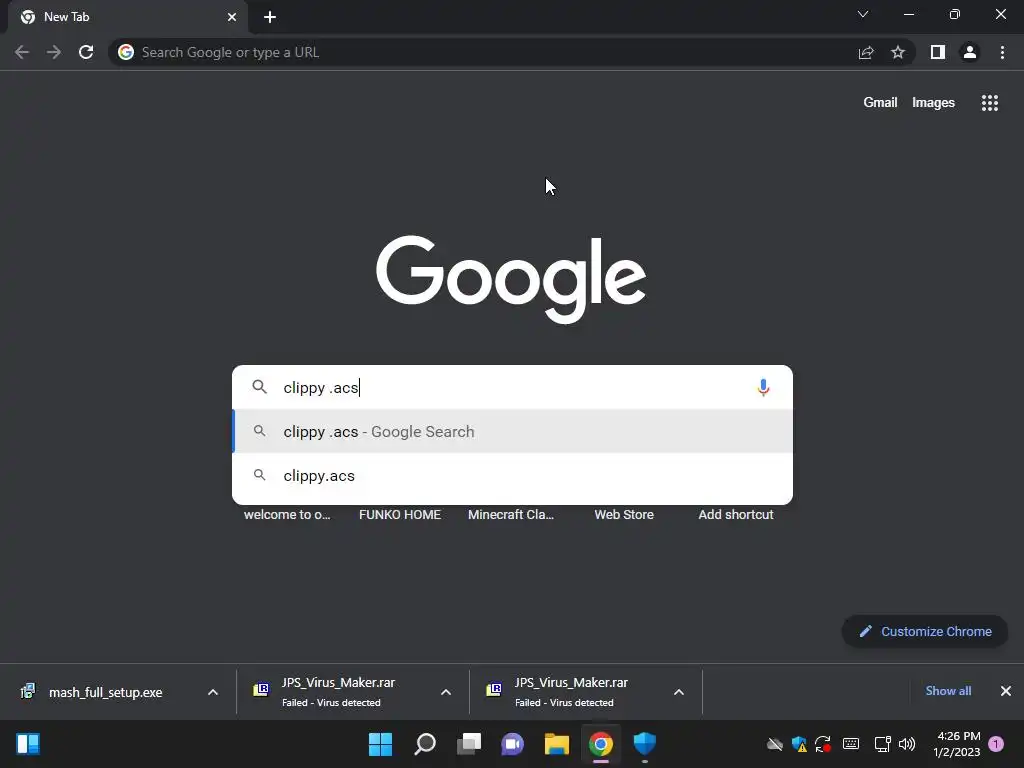Click Windows Security warning tray icon

[799, 744]
